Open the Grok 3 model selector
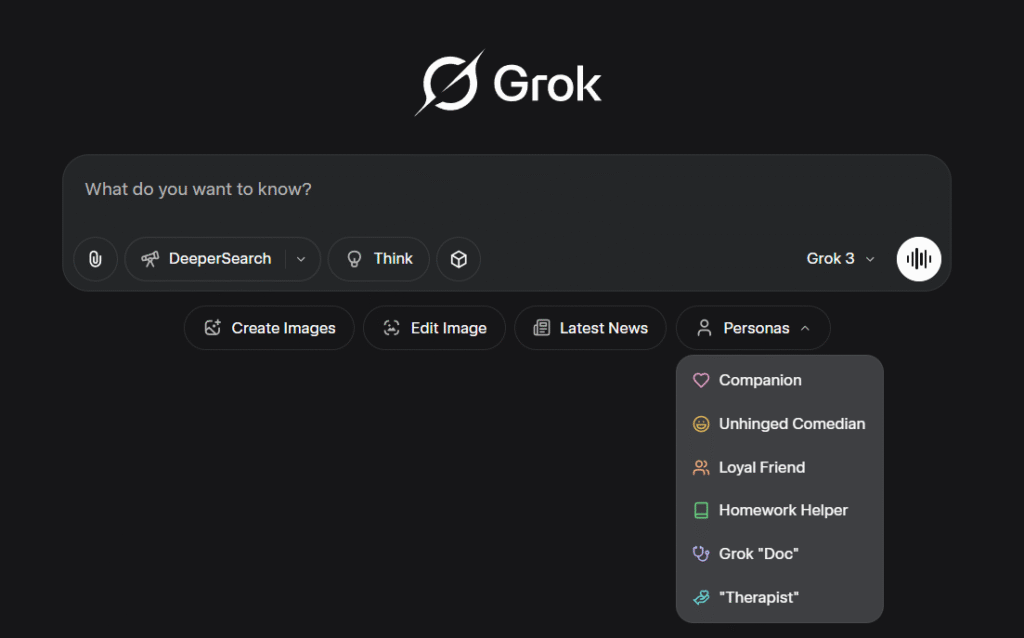The image size is (1024, 638). [840, 259]
